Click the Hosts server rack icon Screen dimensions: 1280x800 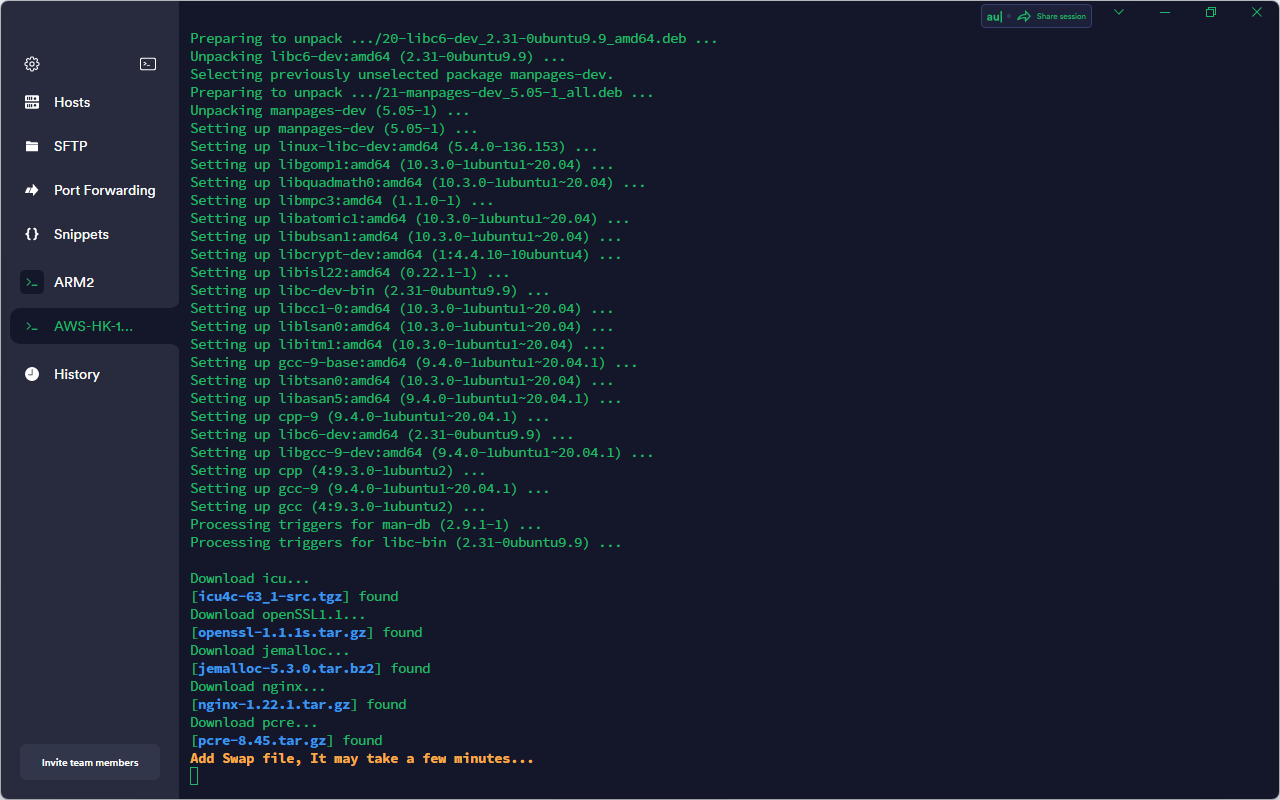click(32, 102)
